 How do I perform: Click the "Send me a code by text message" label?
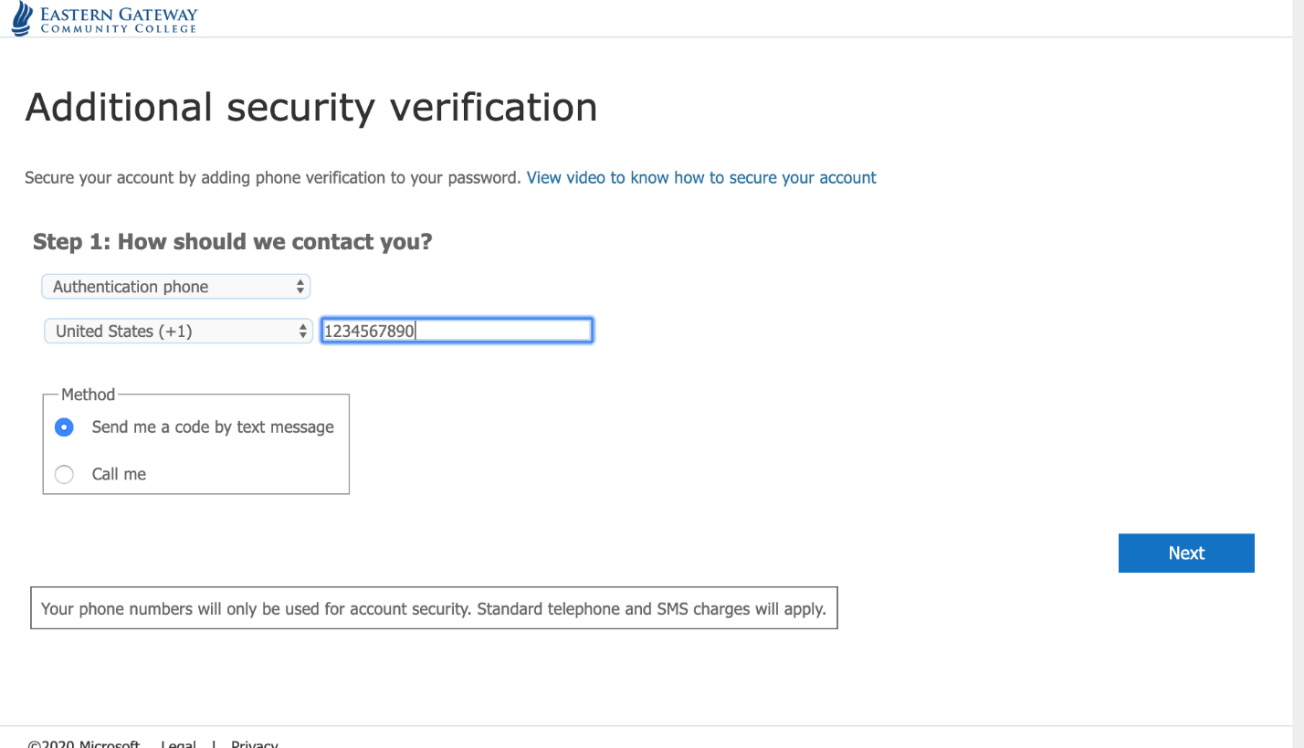click(x=212, y=427)
